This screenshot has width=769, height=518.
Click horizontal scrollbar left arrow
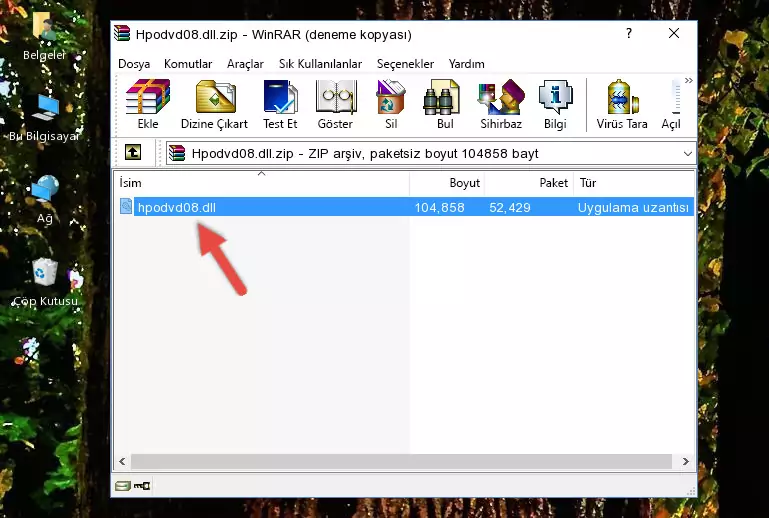click(123, 461)
